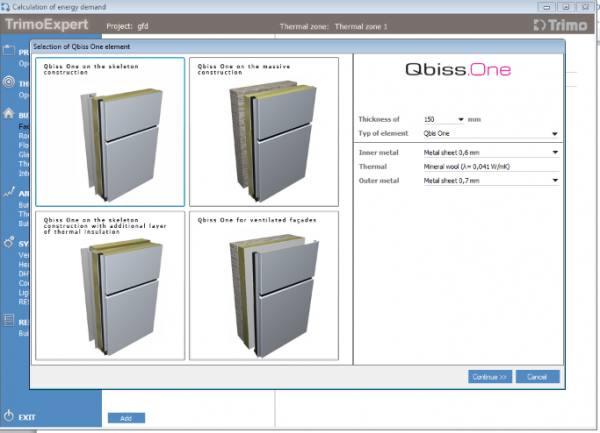Select Qbiss One on the skeleton construction
Viewport: 600px width, 433px height.
[x=110, y=132]
